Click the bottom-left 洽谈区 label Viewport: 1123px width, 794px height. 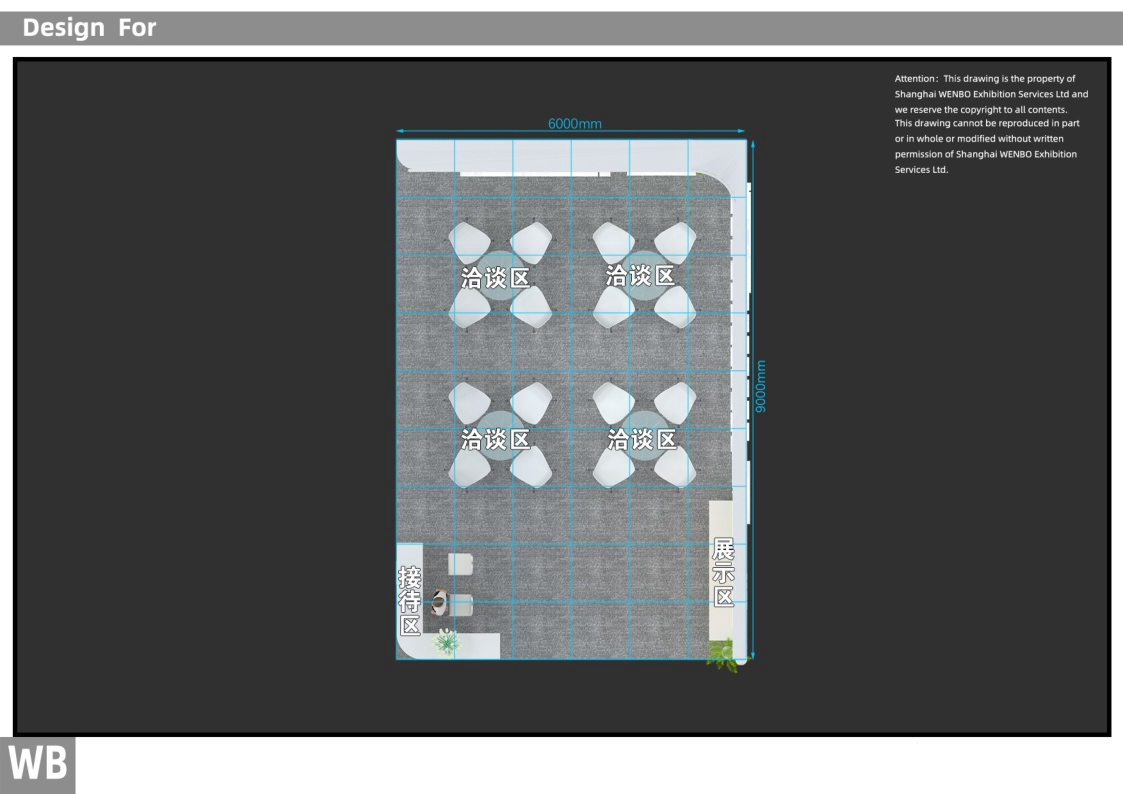(496, 439)
